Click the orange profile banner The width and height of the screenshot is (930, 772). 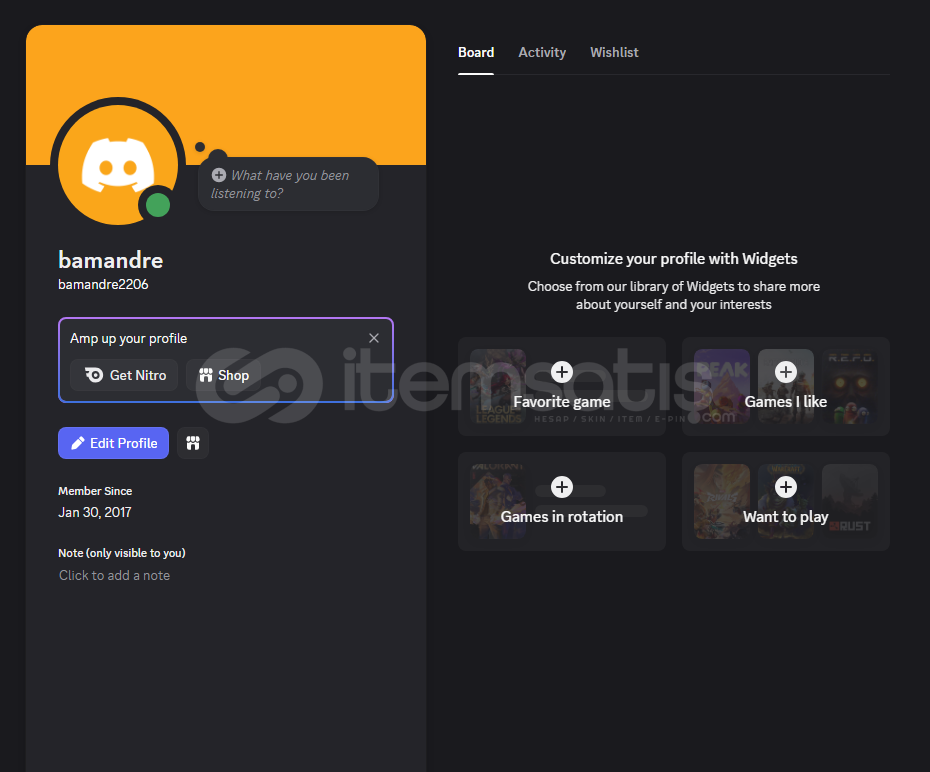click(x=300, y=80)
